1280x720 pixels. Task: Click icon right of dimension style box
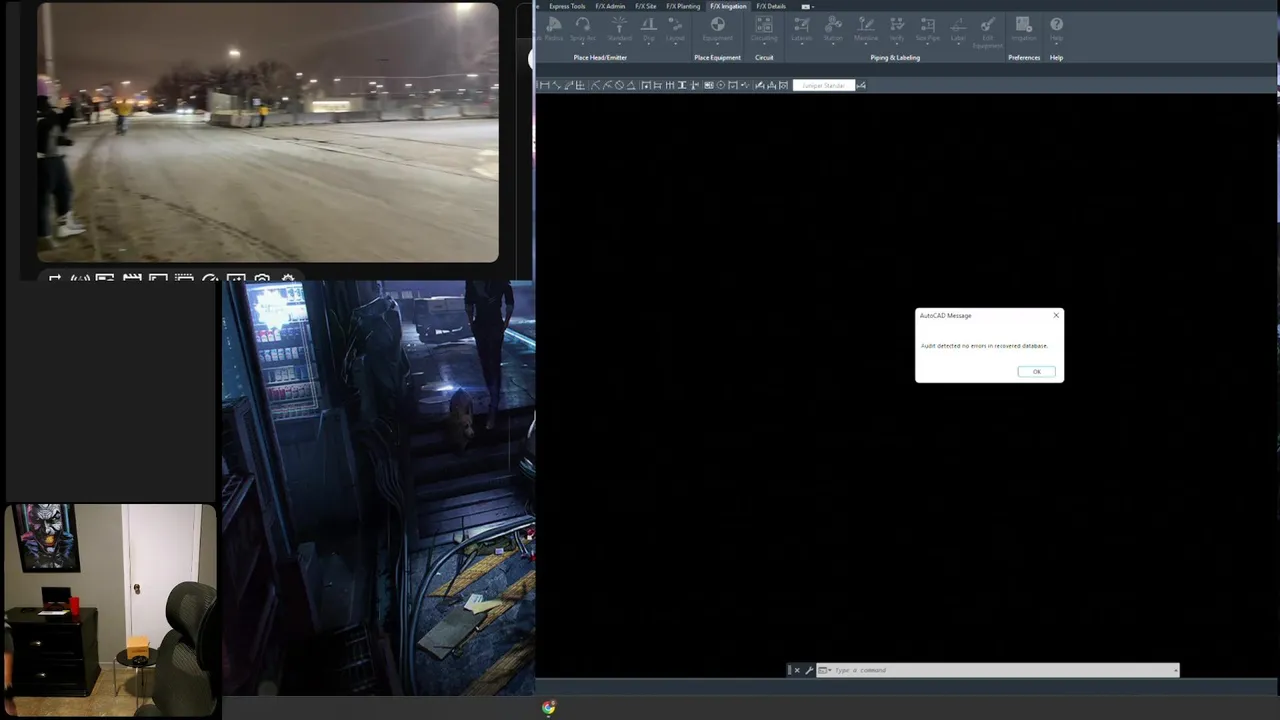(x=861, y=85)
